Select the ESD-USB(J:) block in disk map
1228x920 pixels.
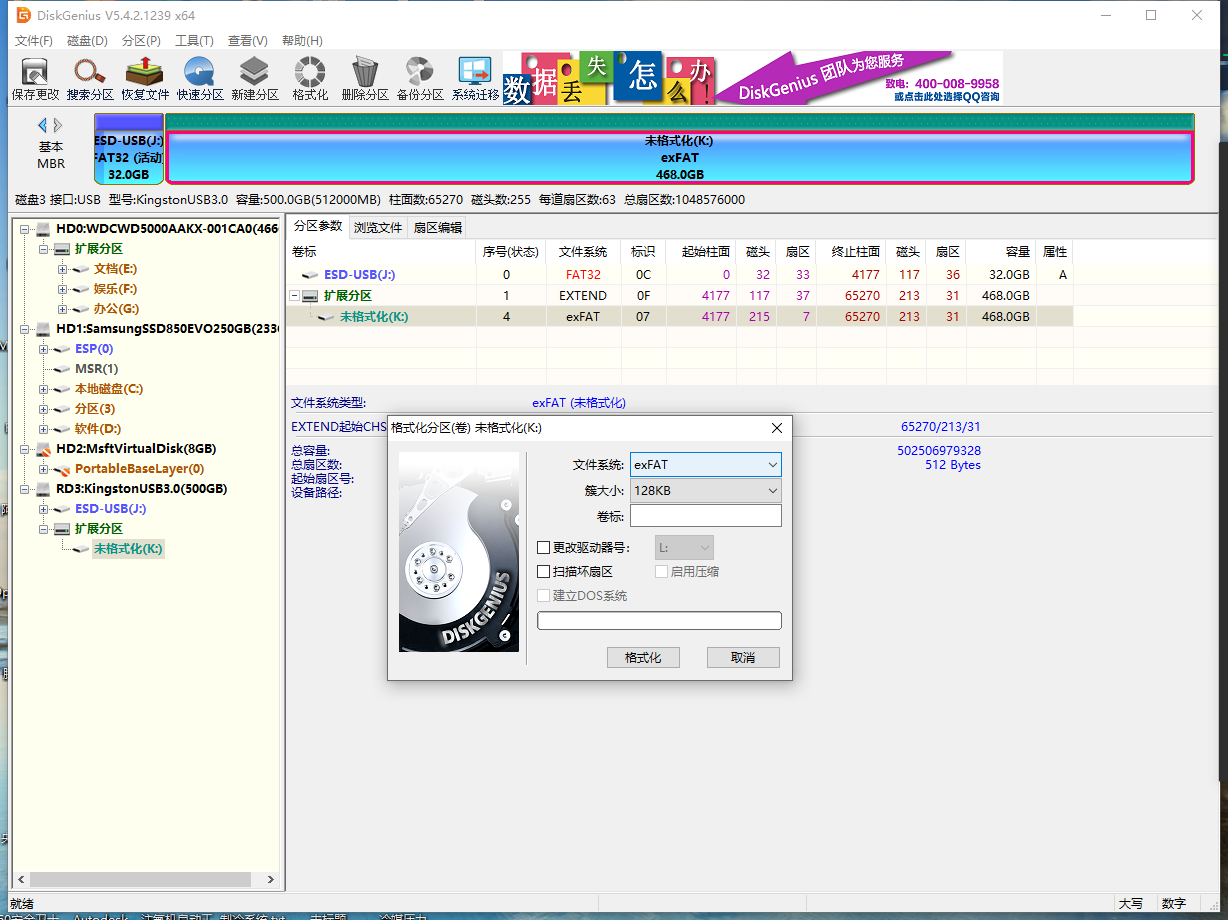click(x=129, y=149)
